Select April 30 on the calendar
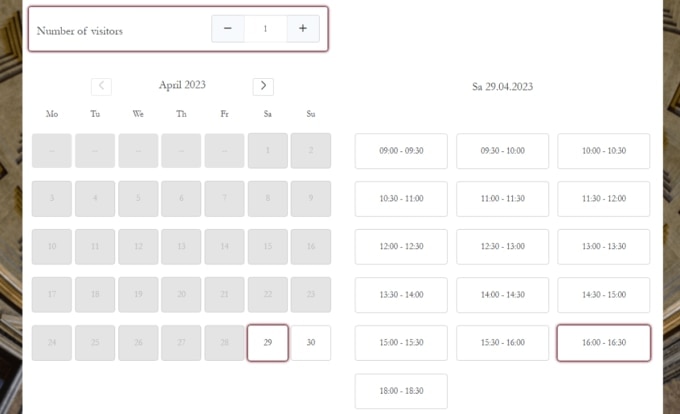The height and width of the screenshot is (414, 680). coord(311,342)
